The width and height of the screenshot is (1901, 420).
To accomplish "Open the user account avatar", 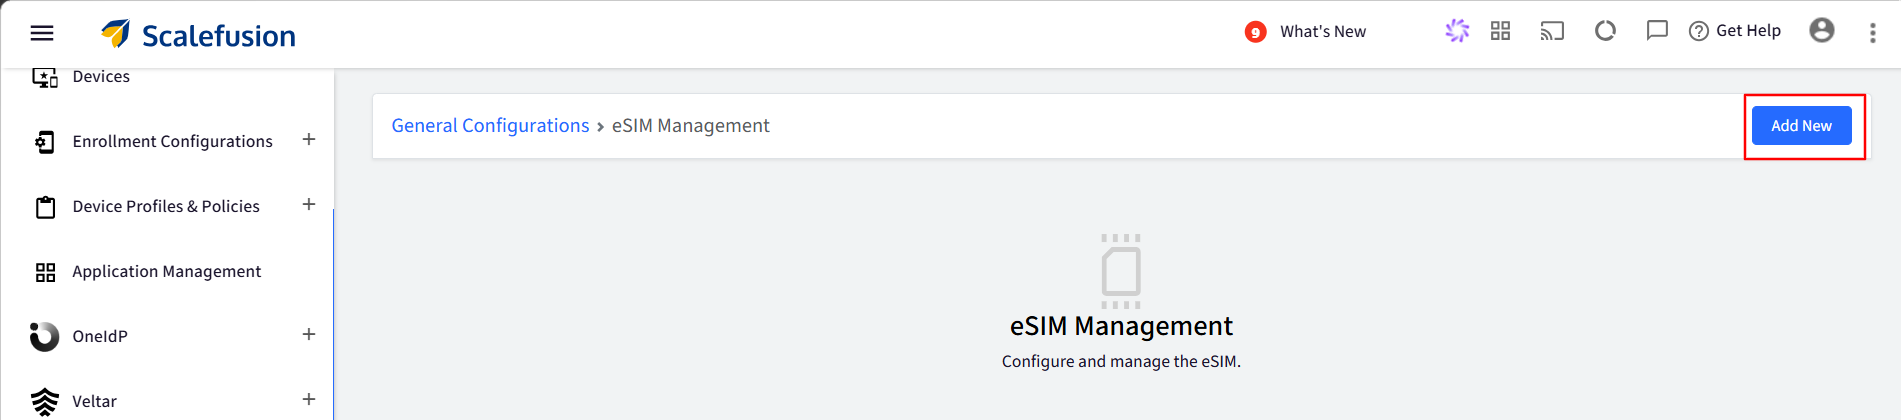I will [1822, 30].
